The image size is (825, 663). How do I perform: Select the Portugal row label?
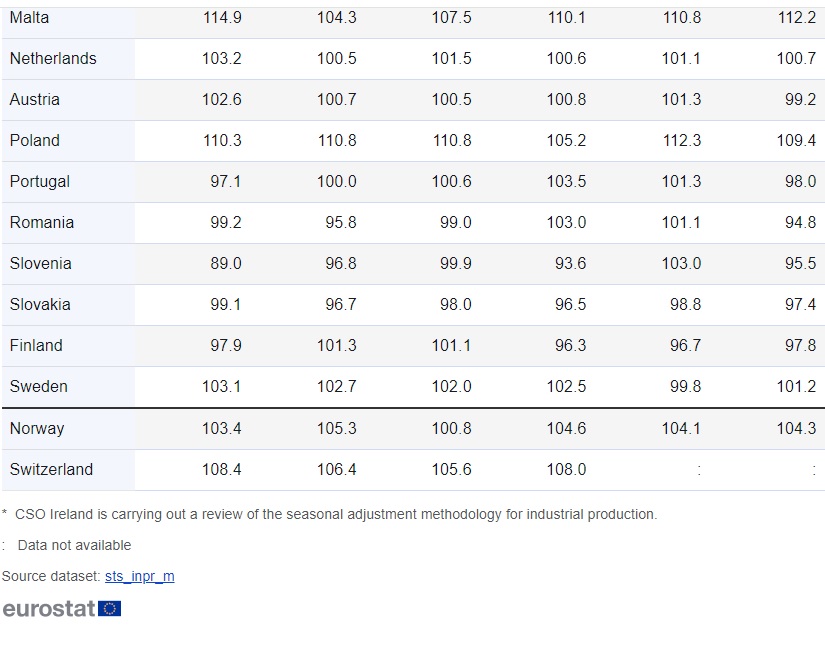(40, 182)
